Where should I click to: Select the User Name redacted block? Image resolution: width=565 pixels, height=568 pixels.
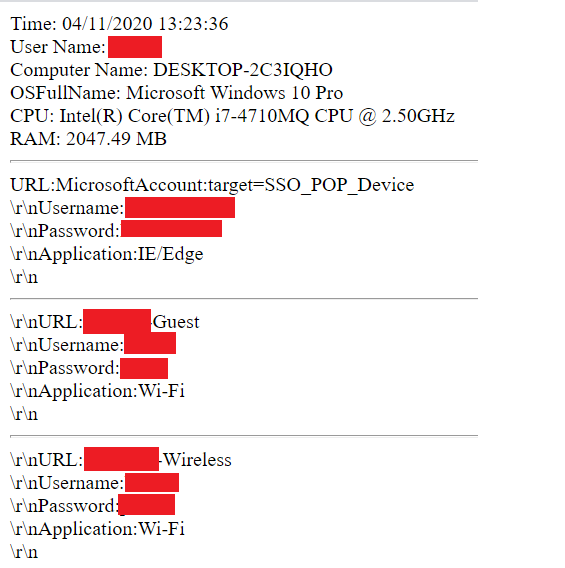135,47
